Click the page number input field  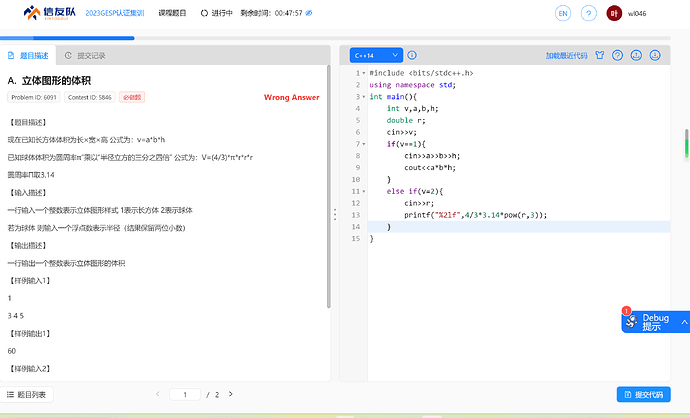[x=185, y=395]
